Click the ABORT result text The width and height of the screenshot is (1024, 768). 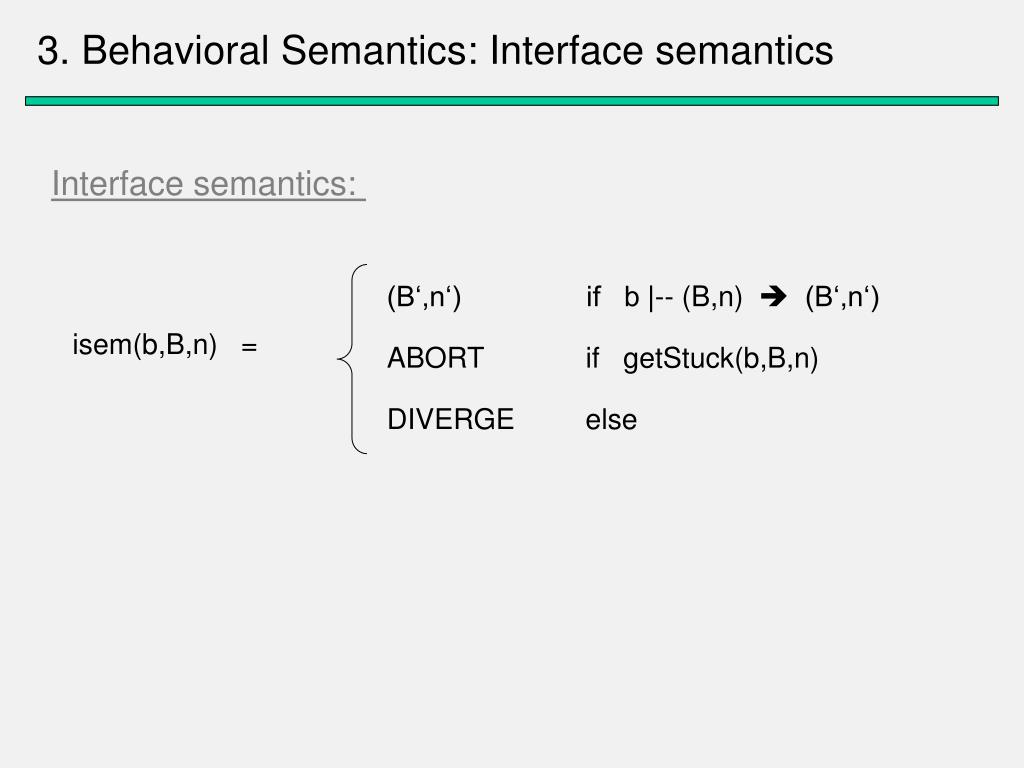coord(436,358)
